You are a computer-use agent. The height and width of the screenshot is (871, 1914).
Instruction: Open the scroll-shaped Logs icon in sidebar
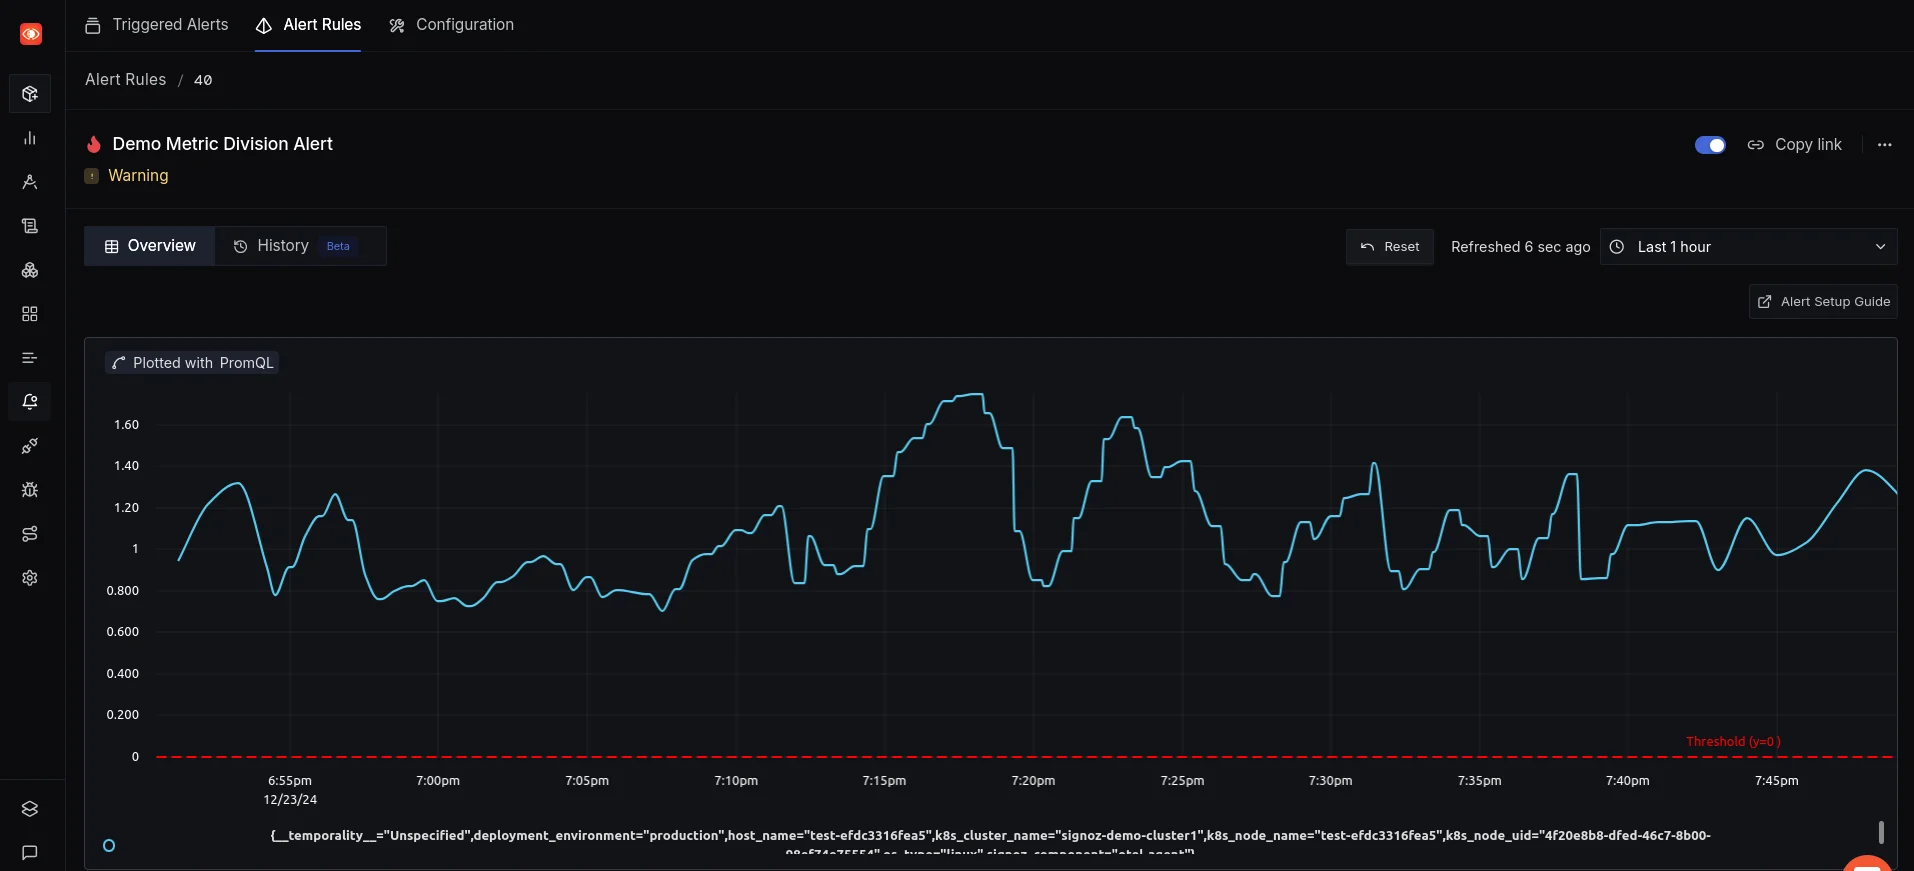pos(30,226)
